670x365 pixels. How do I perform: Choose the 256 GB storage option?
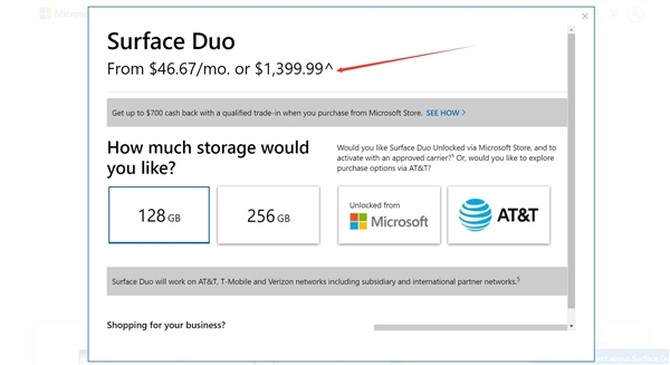pyautogui.click(x=268, y=215)
